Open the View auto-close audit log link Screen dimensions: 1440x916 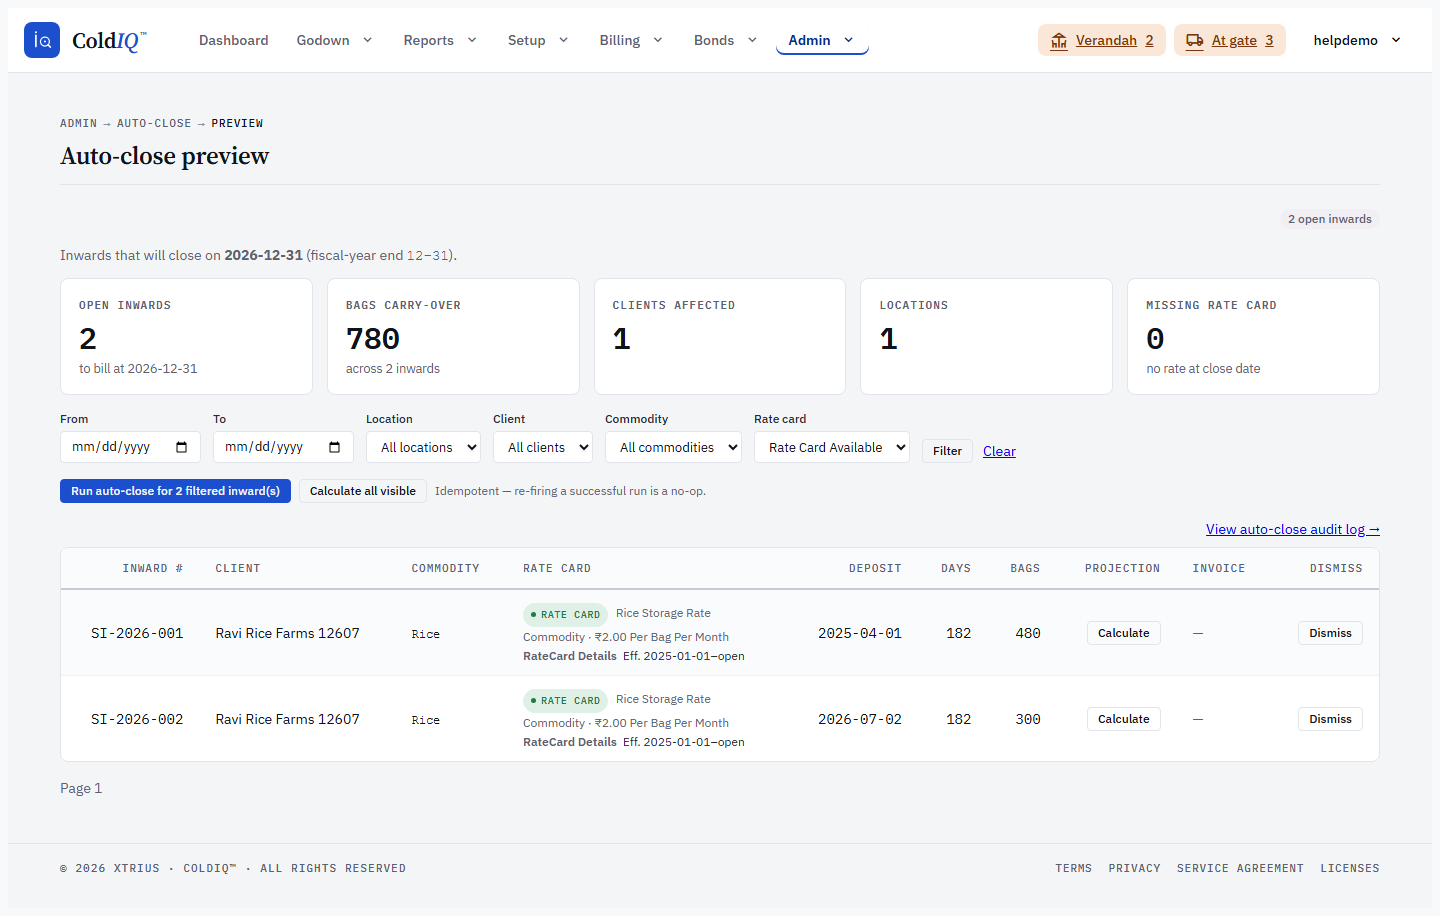point(1293,529)
